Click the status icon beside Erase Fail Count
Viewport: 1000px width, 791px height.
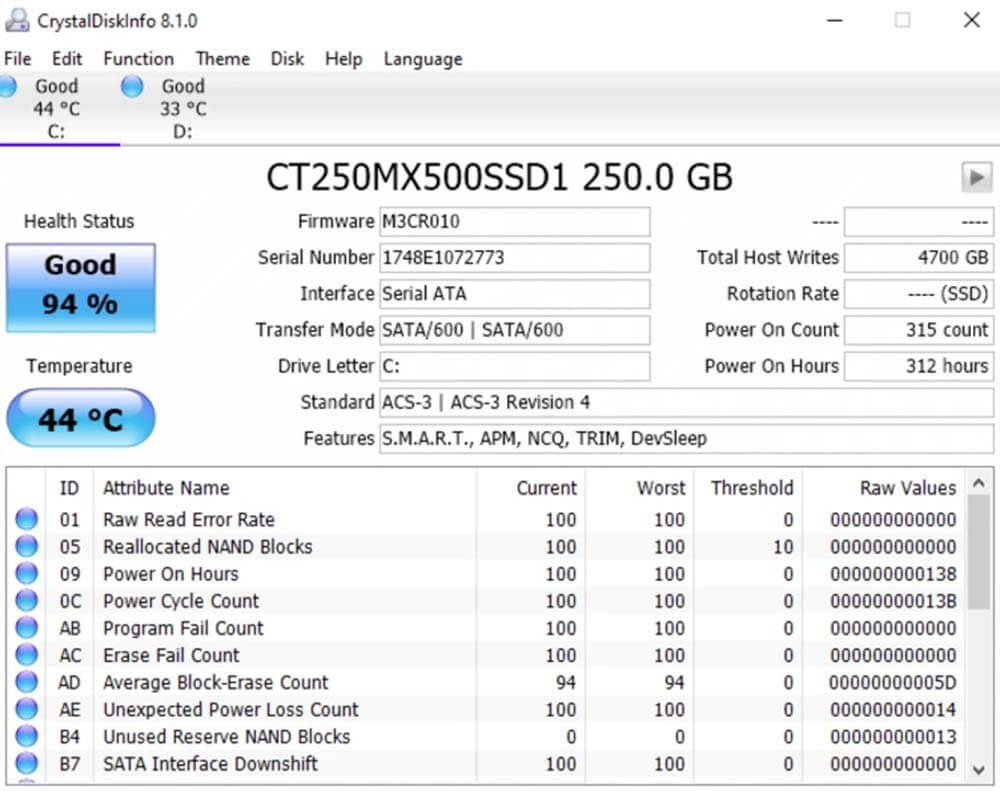(27, 655)
